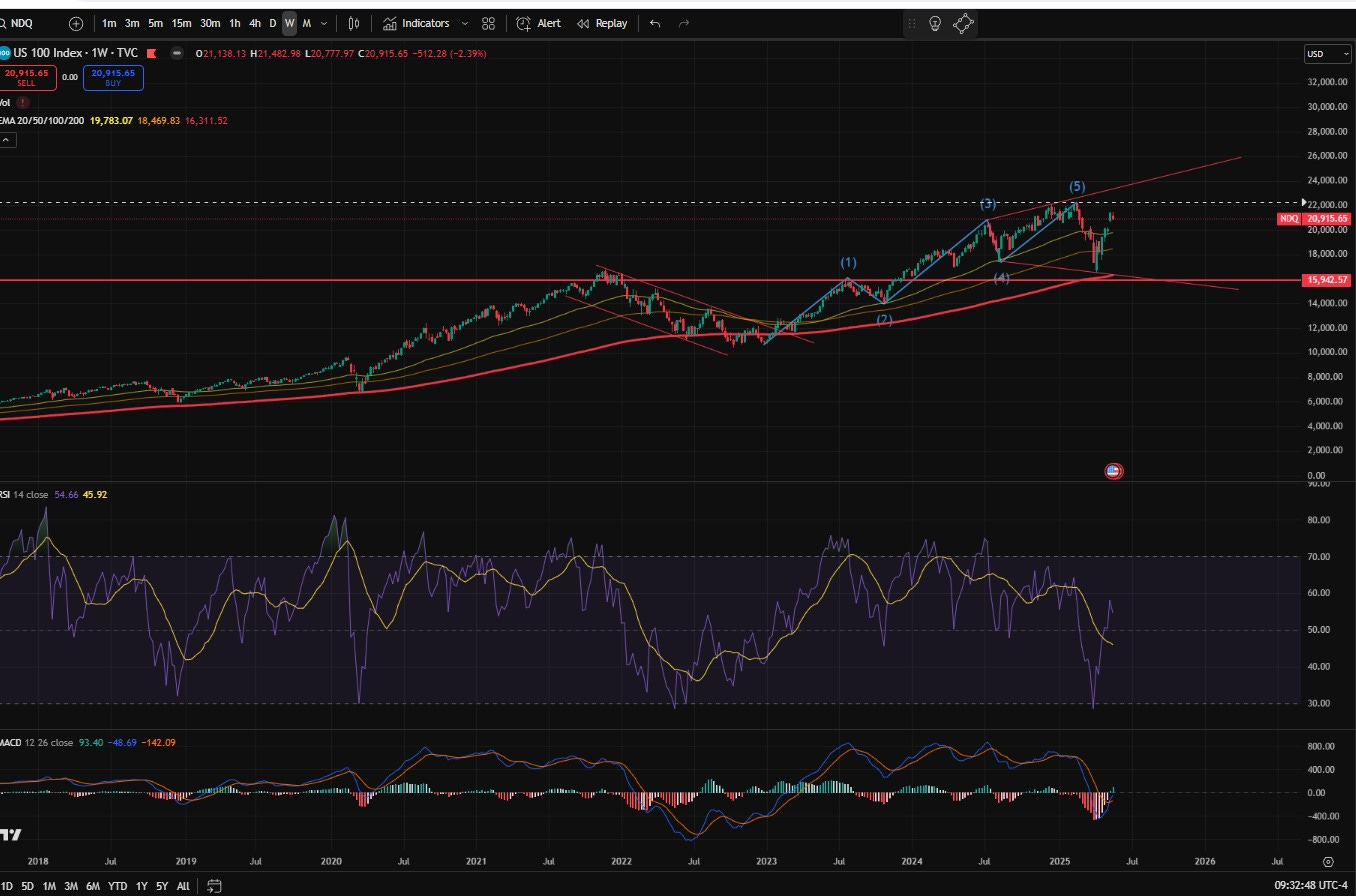
Task: Click the red flag next to symbol name
Action: click(x=151, y=53)
